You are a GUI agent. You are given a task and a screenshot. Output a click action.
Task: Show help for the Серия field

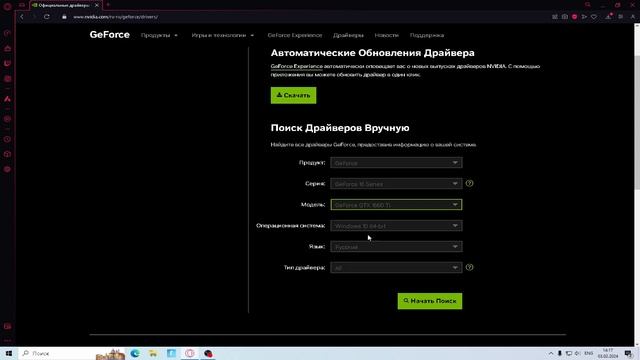tap(469, 183)
